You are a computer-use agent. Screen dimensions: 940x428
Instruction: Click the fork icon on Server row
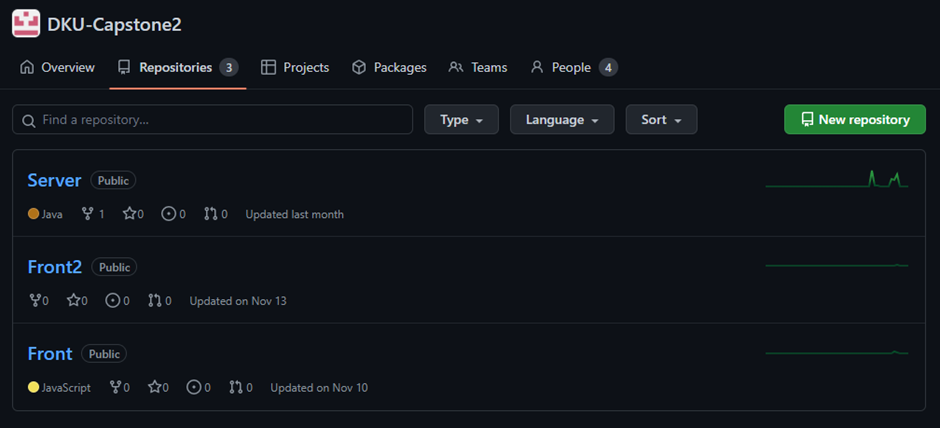(88, 214)
